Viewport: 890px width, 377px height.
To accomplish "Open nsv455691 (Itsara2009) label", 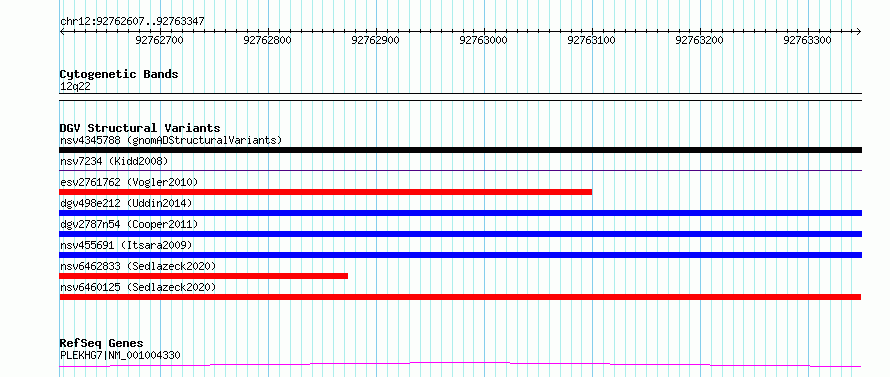I will pyautogui.click(x=126, y=245).
